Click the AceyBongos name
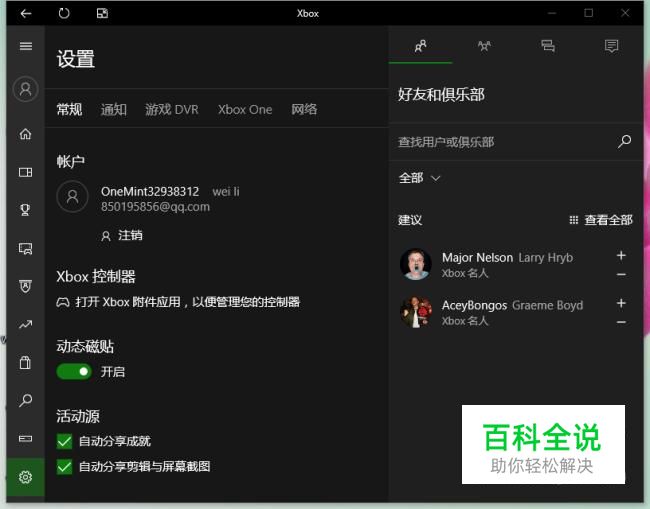The width and height of the screenshot is (650, 509). click(474, 305)
